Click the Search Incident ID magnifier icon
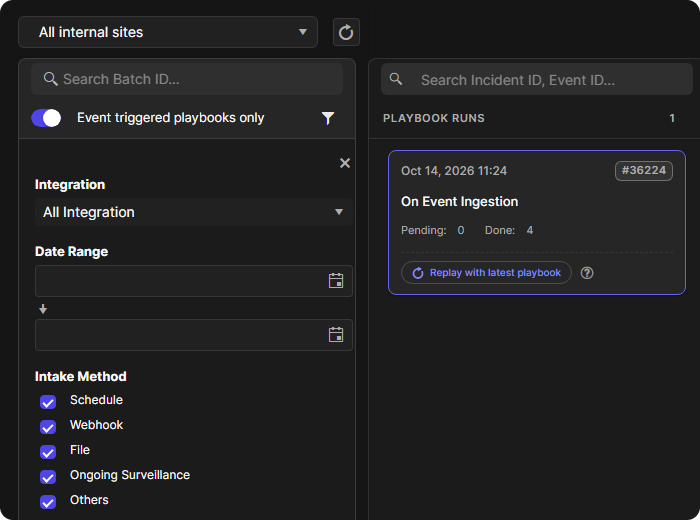This screenshot has height=520, width=700. pos(396,79)
